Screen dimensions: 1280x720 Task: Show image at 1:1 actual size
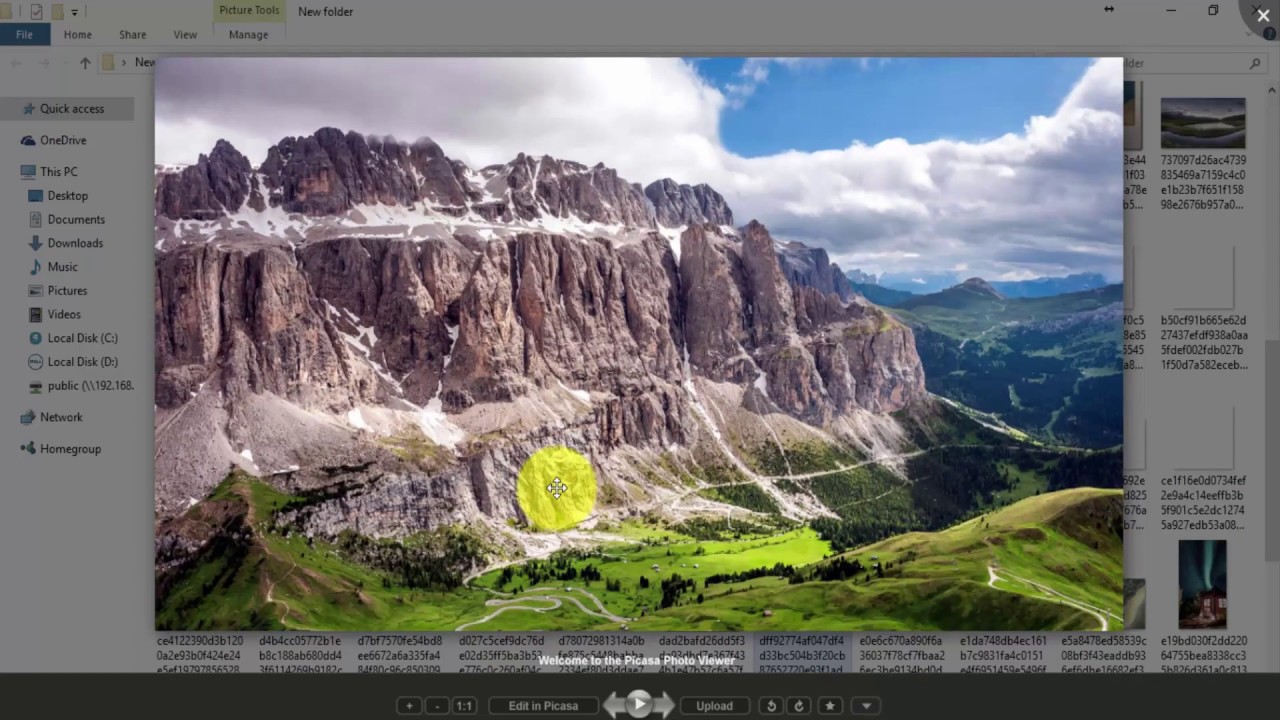point(464,706)
